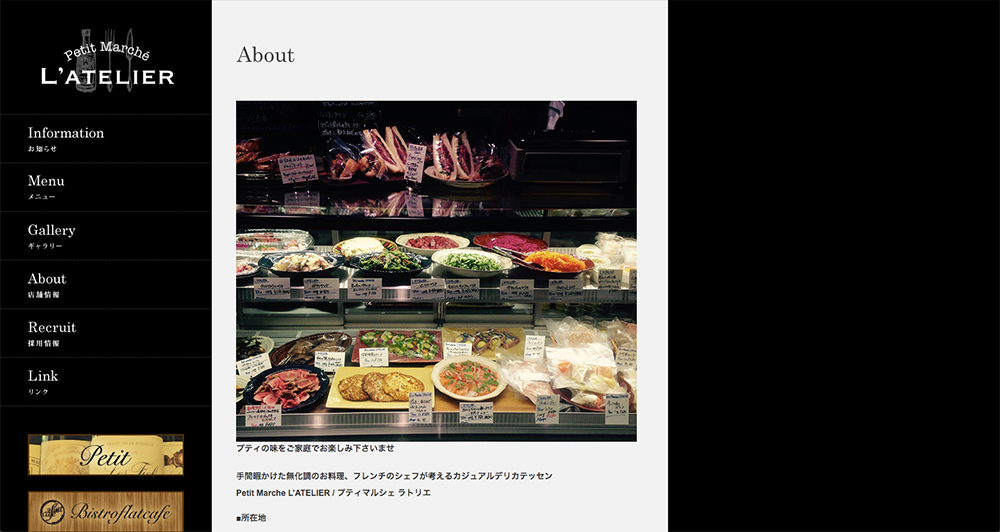1000x532 pixels.
Task: Click the round emblem on Bistroflatcafe banner
Action: 52,512
